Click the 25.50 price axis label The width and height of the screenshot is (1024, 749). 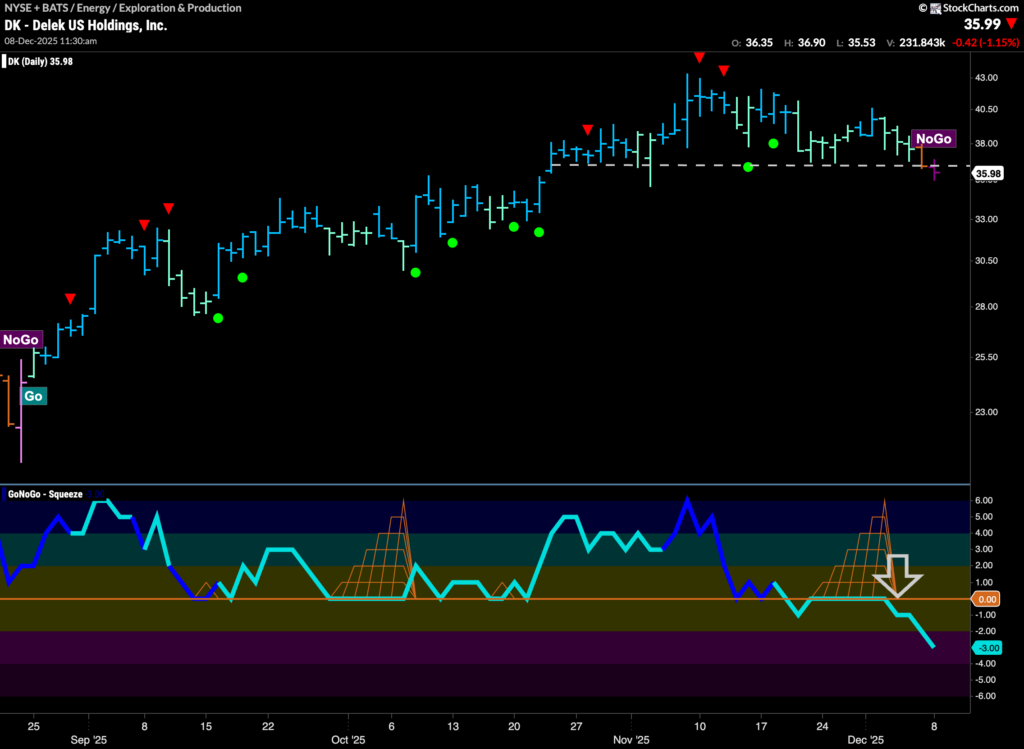(x=986, y=357)
